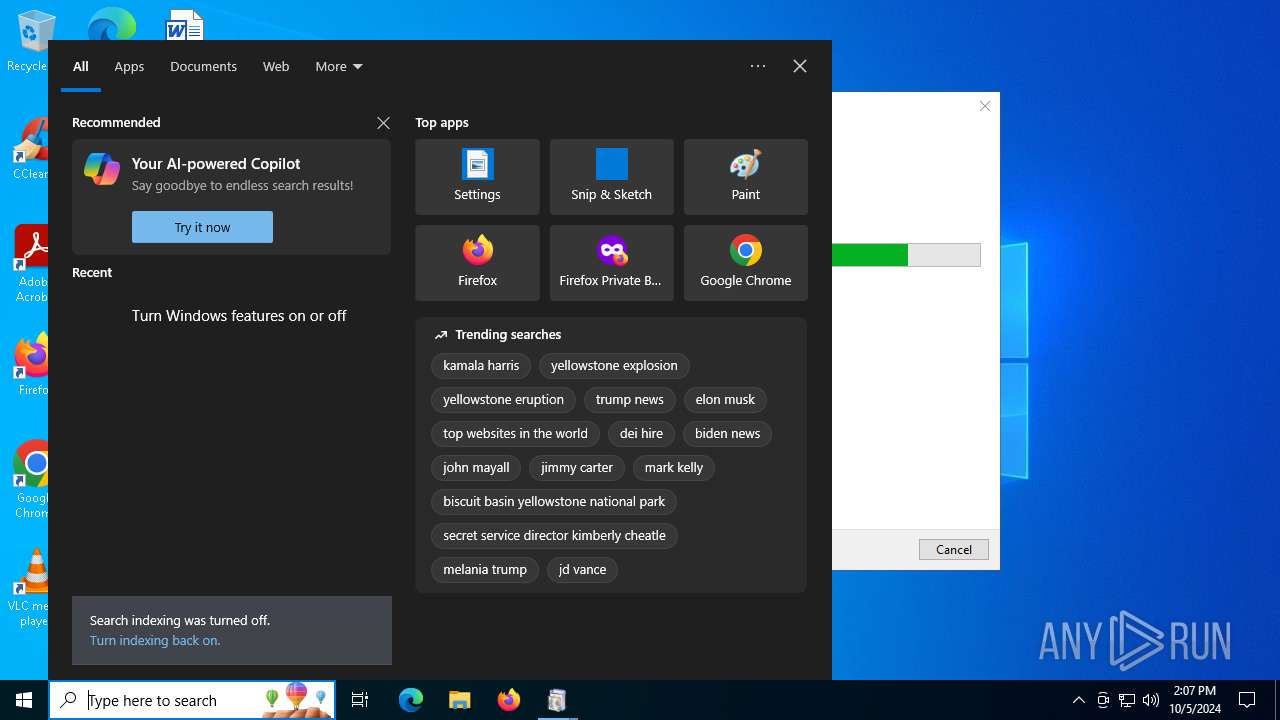The height and width of the screenshot is (720, 1280).
Task: Search trending melania trump
Action: pyautogui.click(x=485, y=570)
